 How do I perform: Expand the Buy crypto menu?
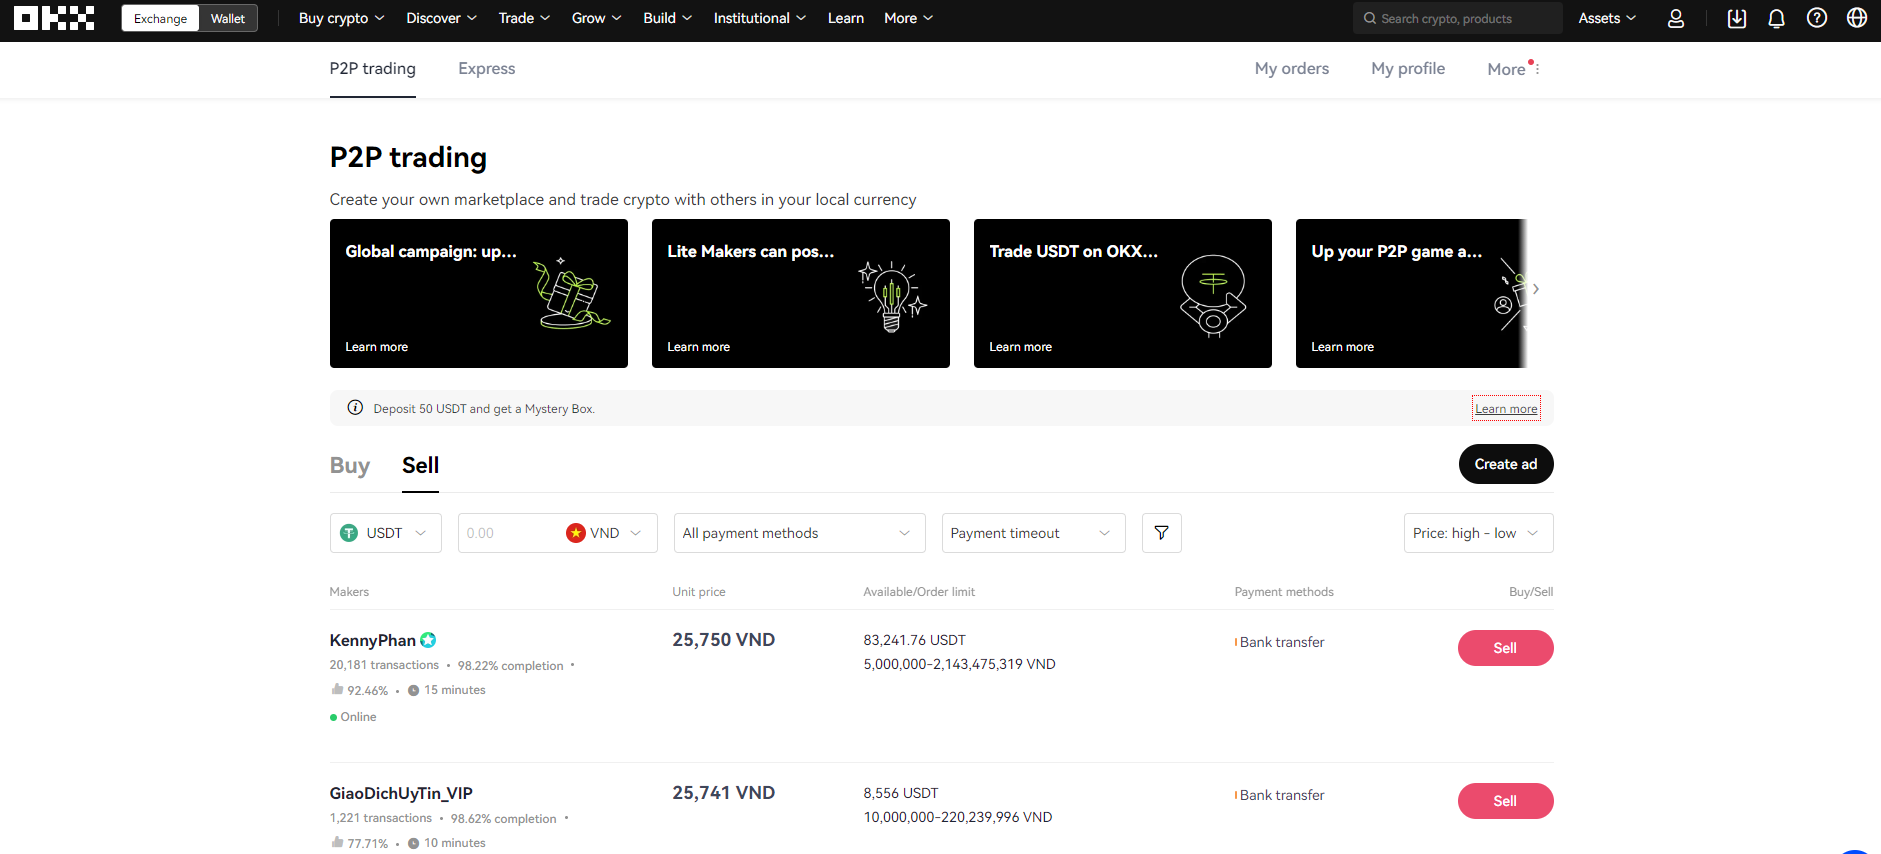click(341, 18)
